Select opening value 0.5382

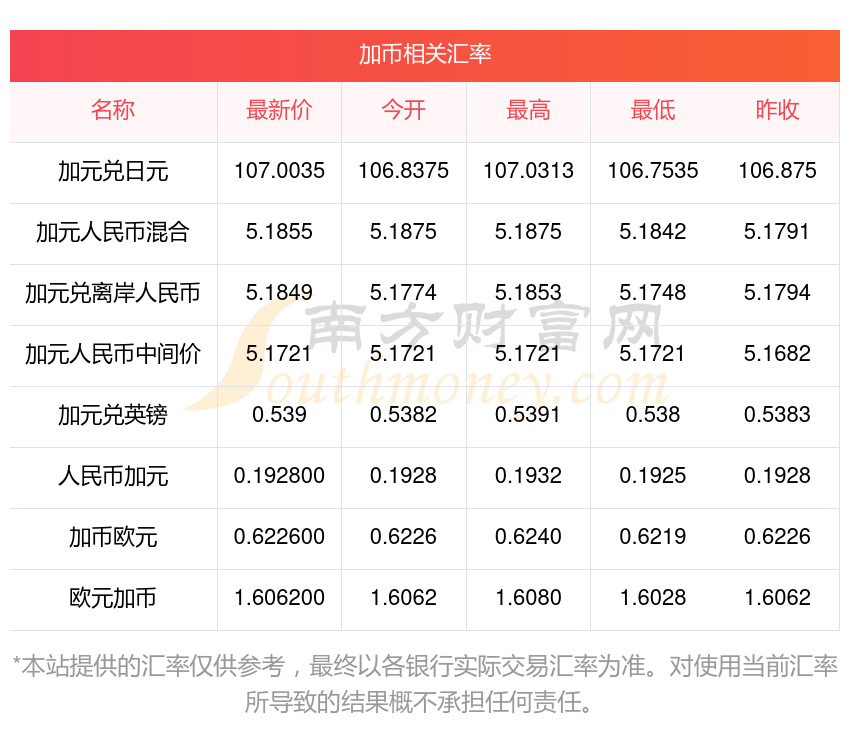point(404,415)
